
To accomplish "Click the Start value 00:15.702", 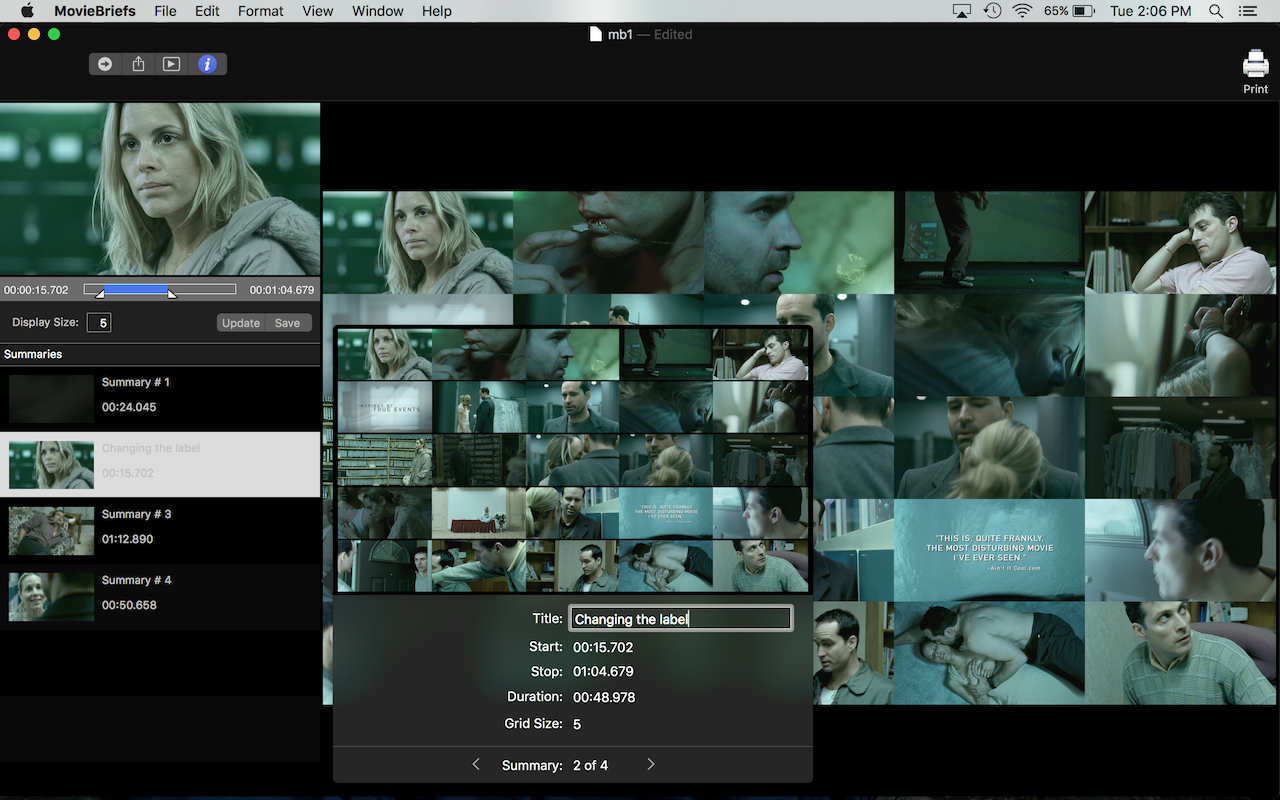I will (x=603, y=647).
